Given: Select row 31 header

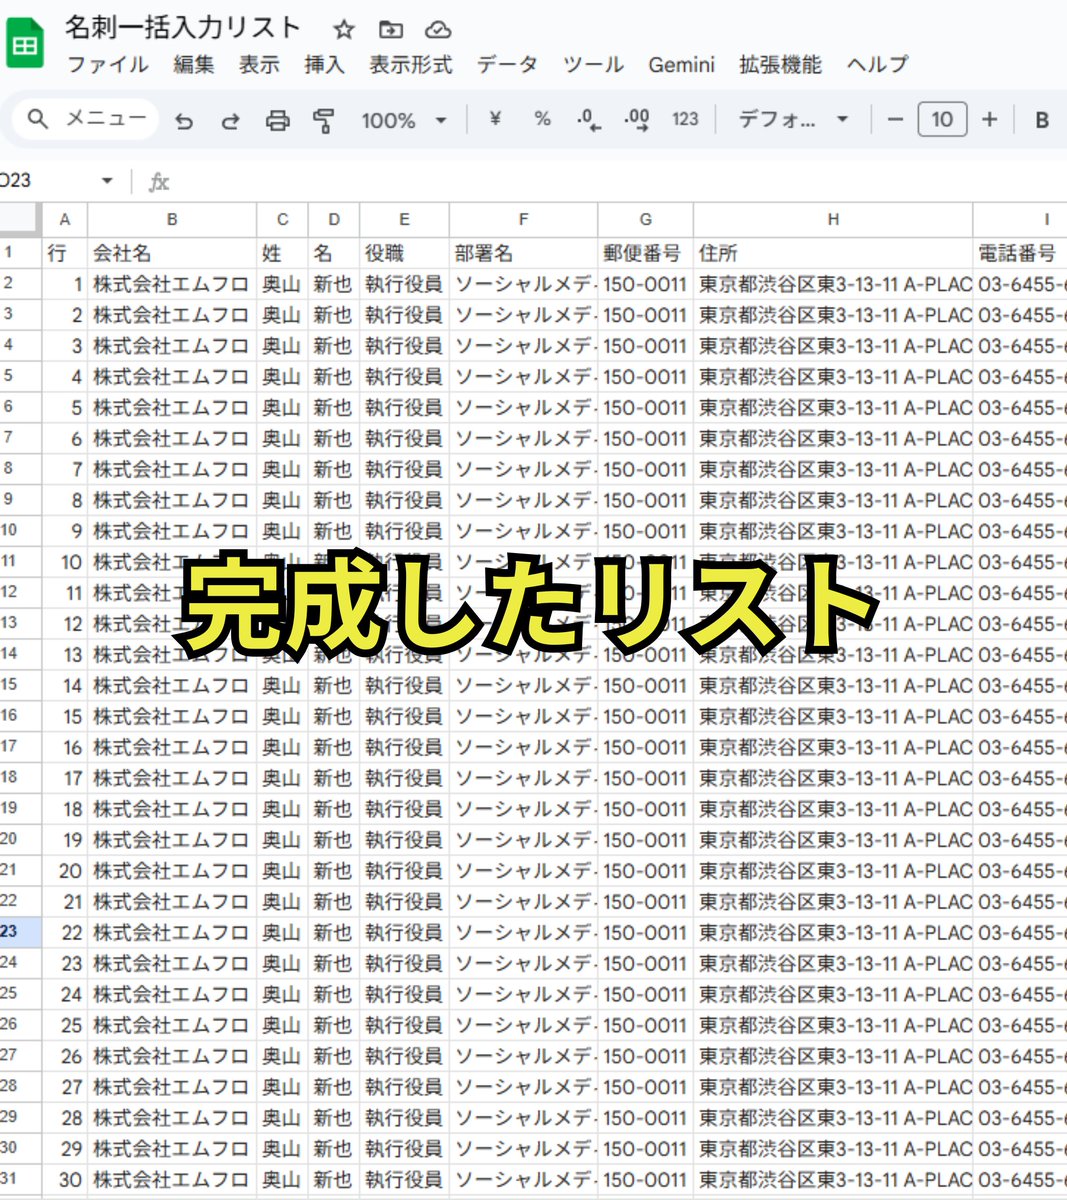Looking at the screenshot, I should [20, 1179].
